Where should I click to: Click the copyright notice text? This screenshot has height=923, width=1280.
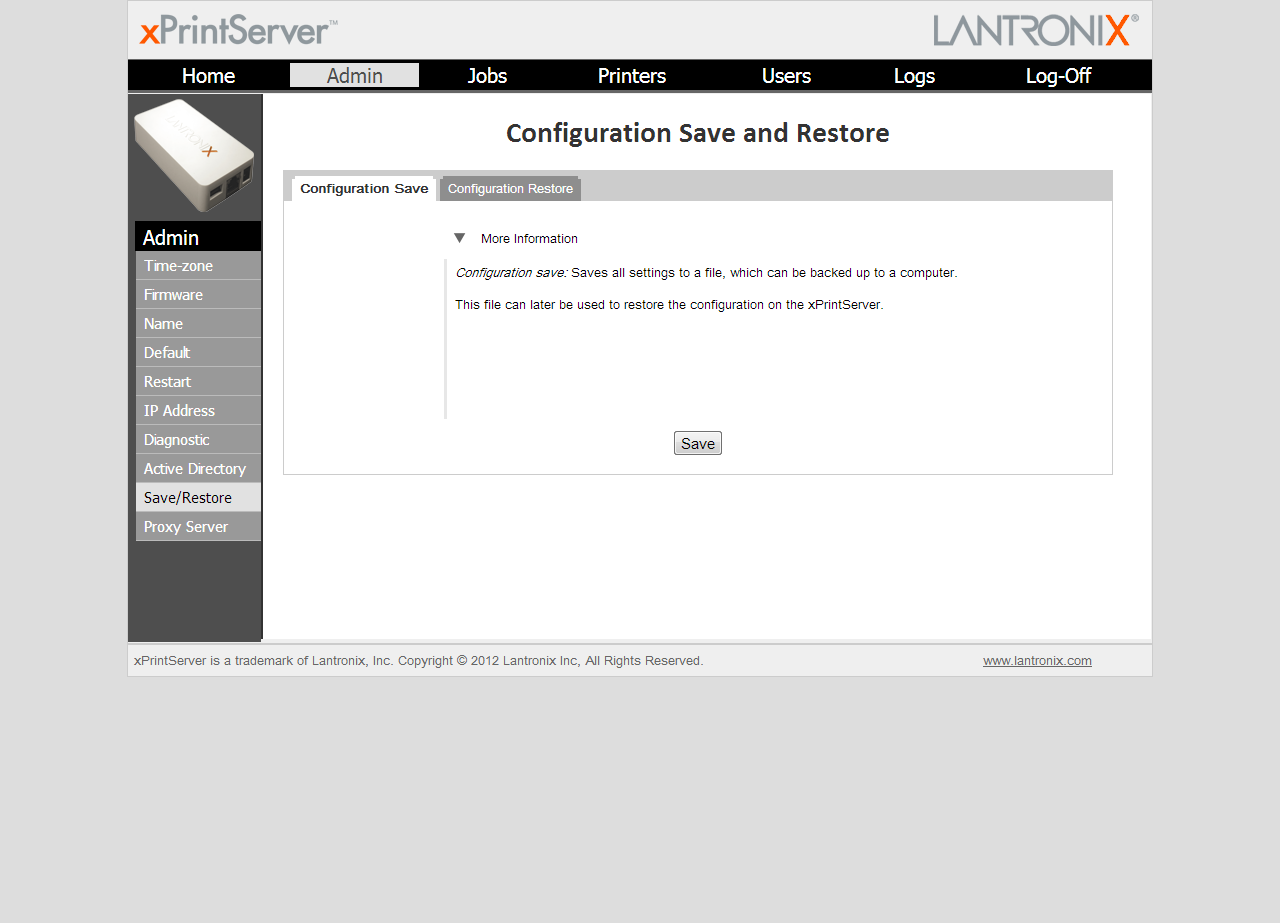pyautogui.click(x=419, y=661)
